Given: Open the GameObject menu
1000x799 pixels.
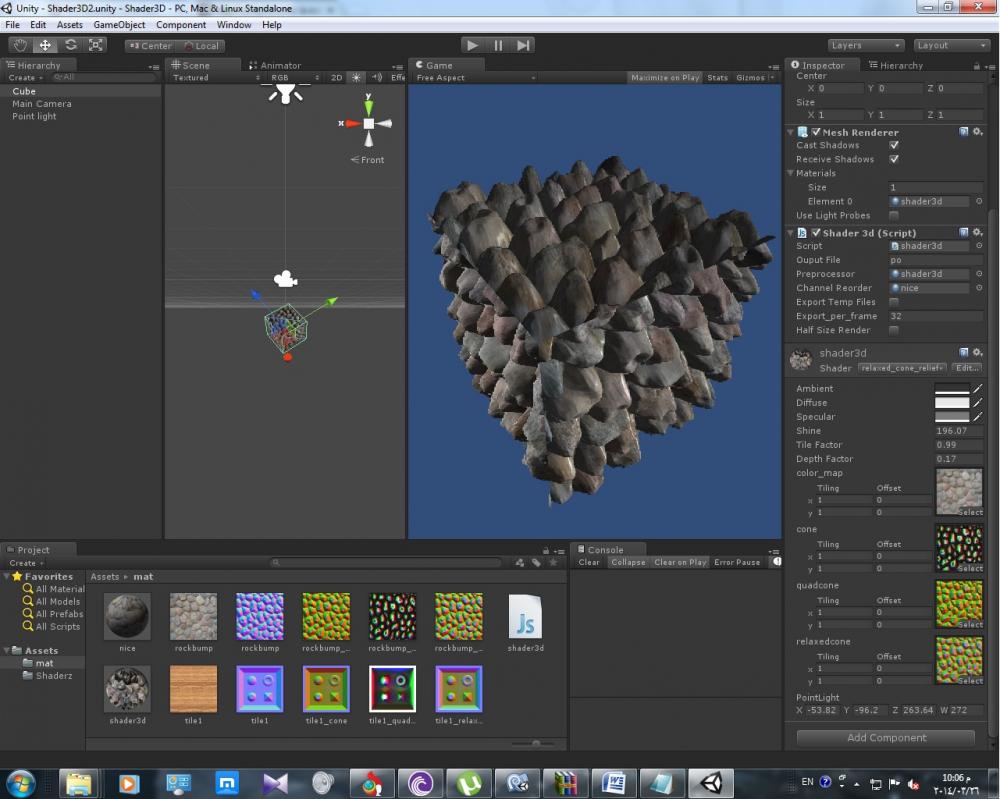Looking at the screenshot, I should click(119, 24).
